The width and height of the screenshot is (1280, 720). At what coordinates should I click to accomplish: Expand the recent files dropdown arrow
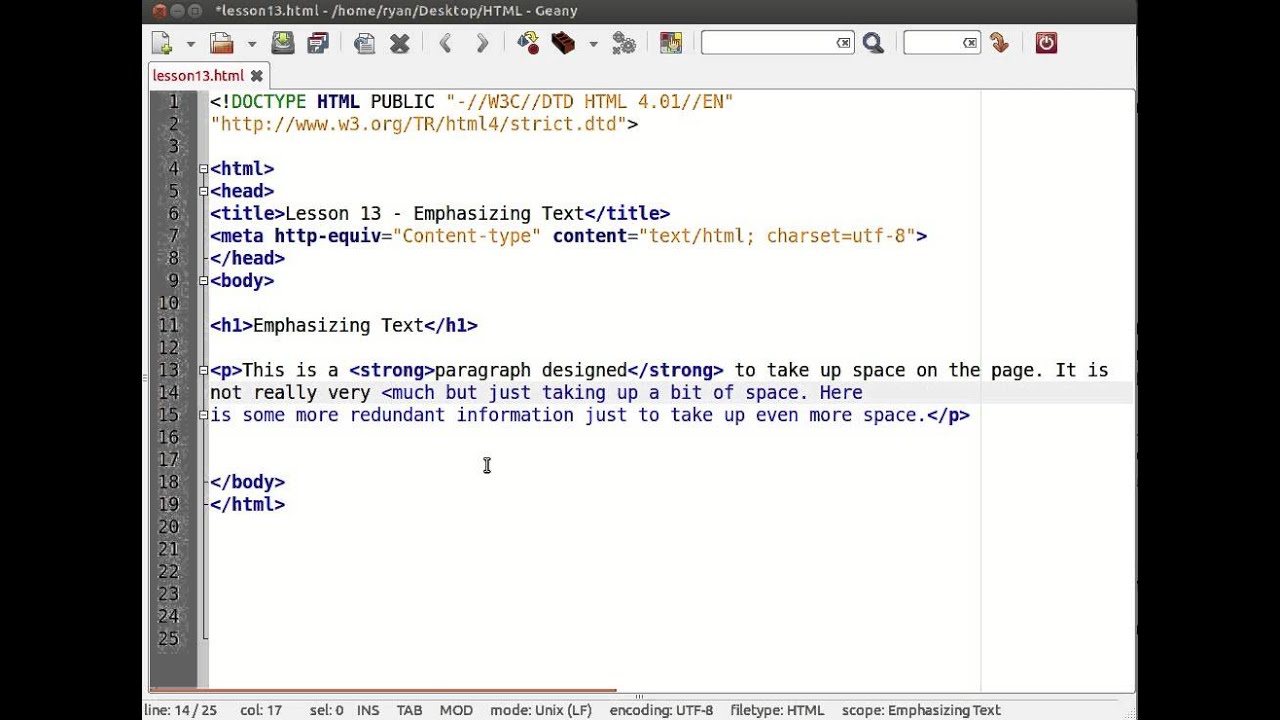coord(251,44)
